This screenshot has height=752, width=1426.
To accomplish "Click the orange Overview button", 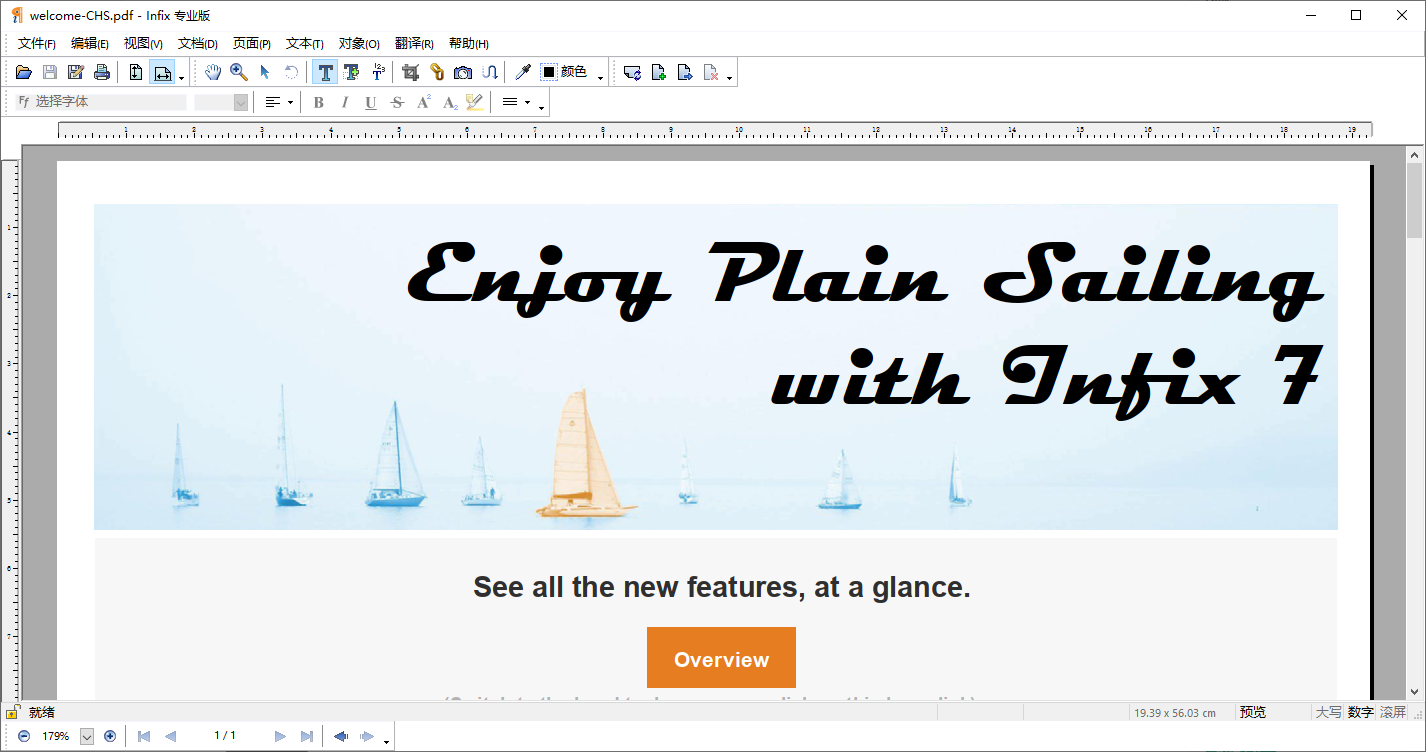I will 721,657.
